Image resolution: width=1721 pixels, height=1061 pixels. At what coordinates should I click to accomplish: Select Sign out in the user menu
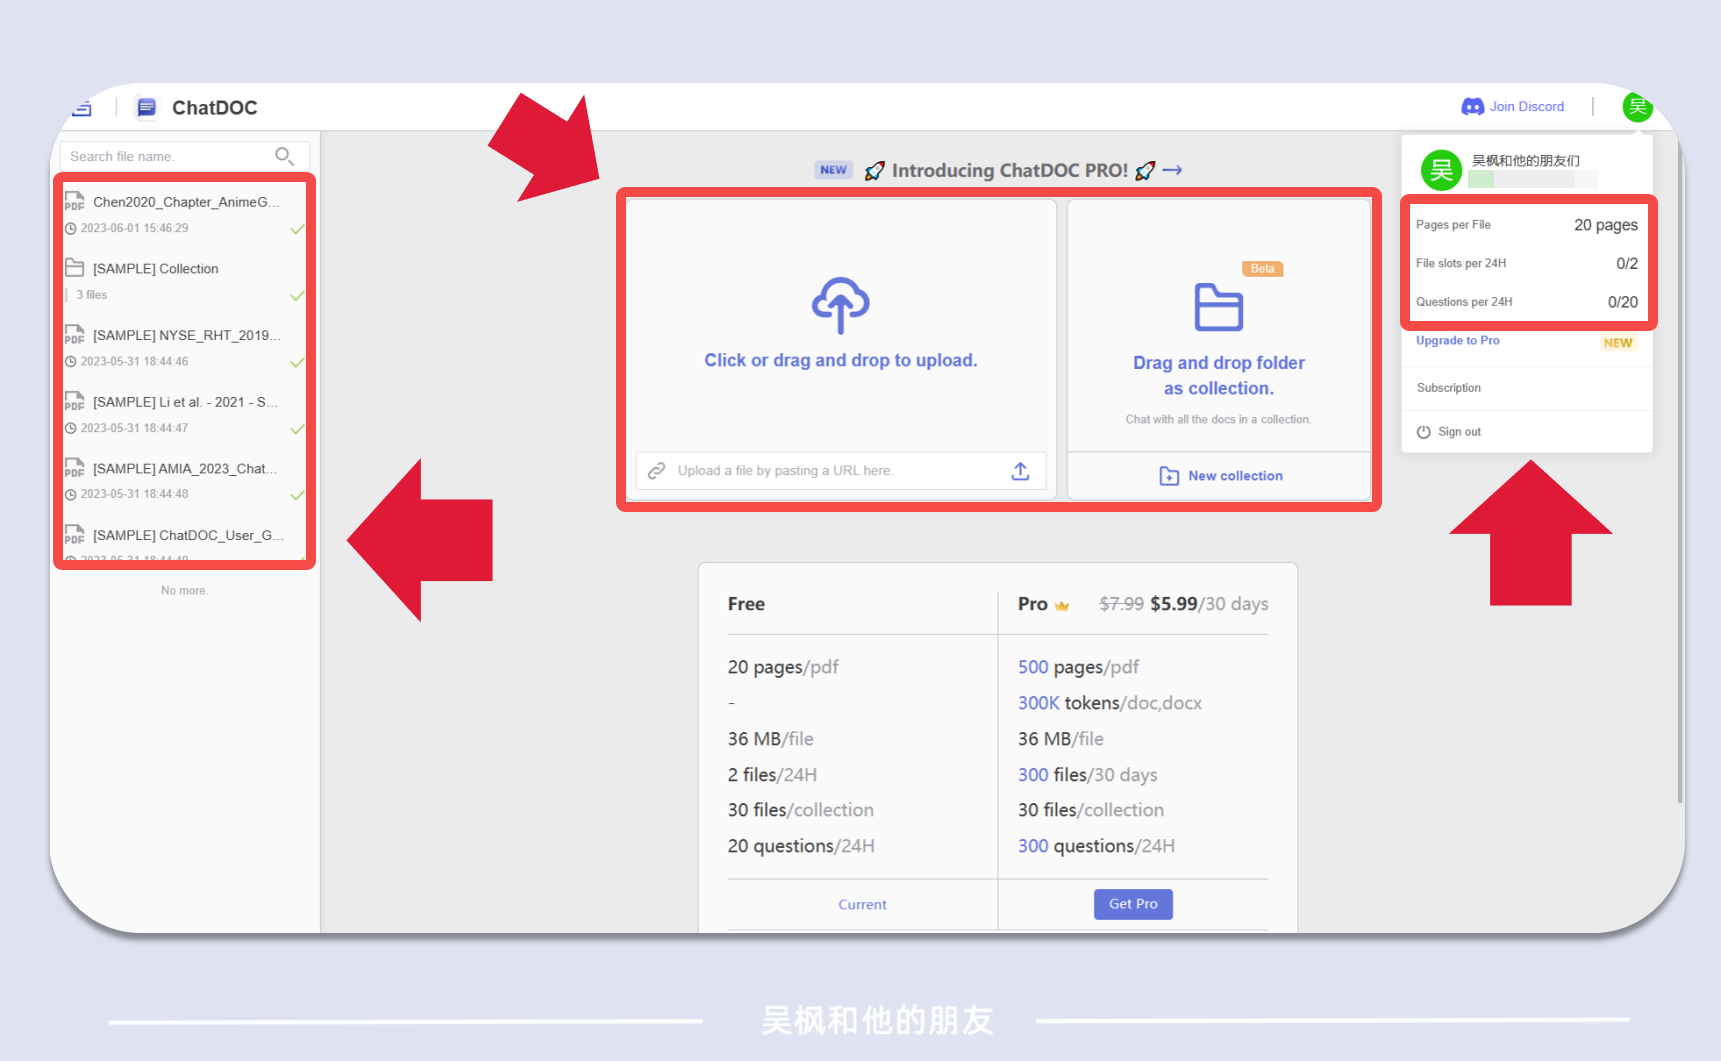1459,432
